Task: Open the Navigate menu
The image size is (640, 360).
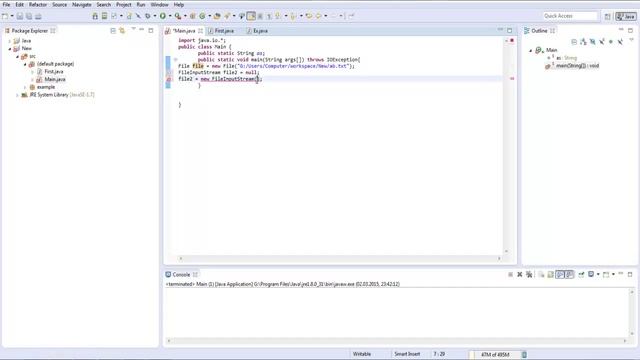Action: 82,4
